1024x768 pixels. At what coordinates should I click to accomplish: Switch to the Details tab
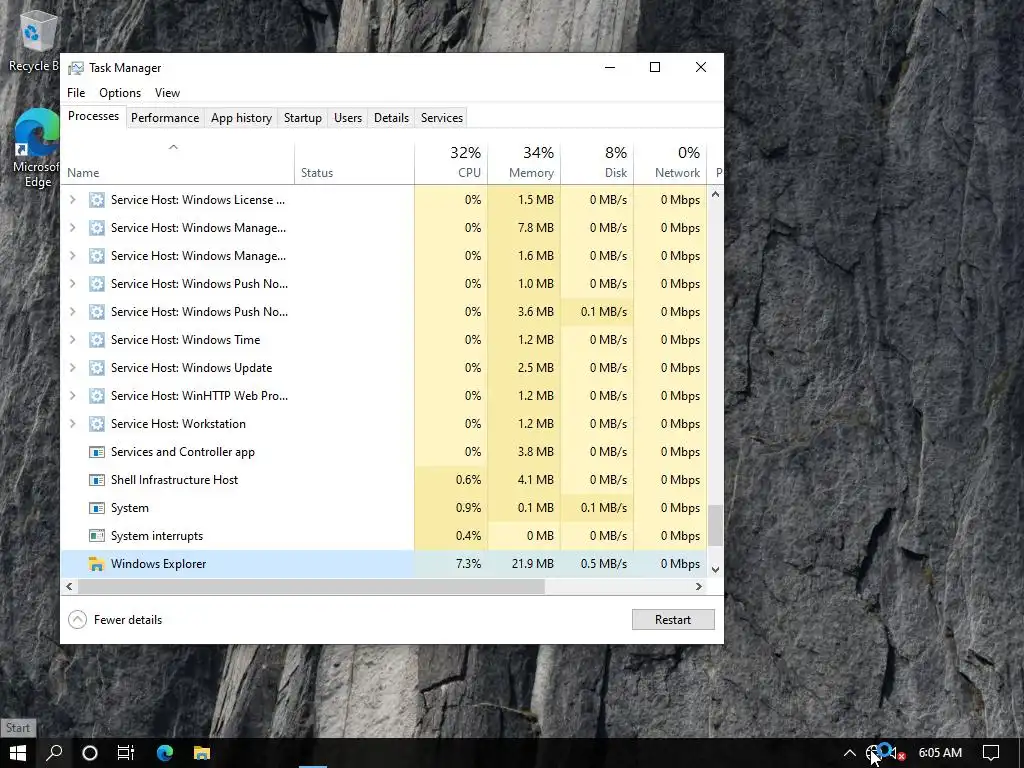tap(391, 118)
